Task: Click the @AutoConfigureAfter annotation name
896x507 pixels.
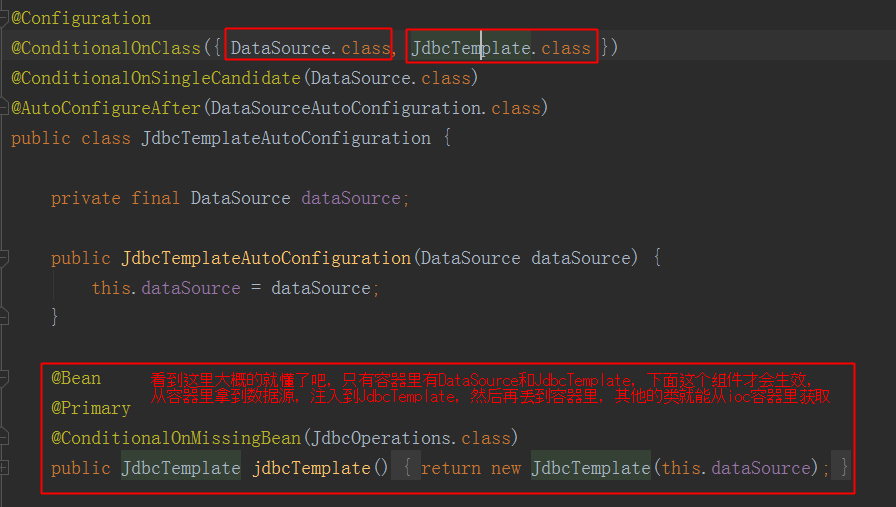Action: point(106,108)
